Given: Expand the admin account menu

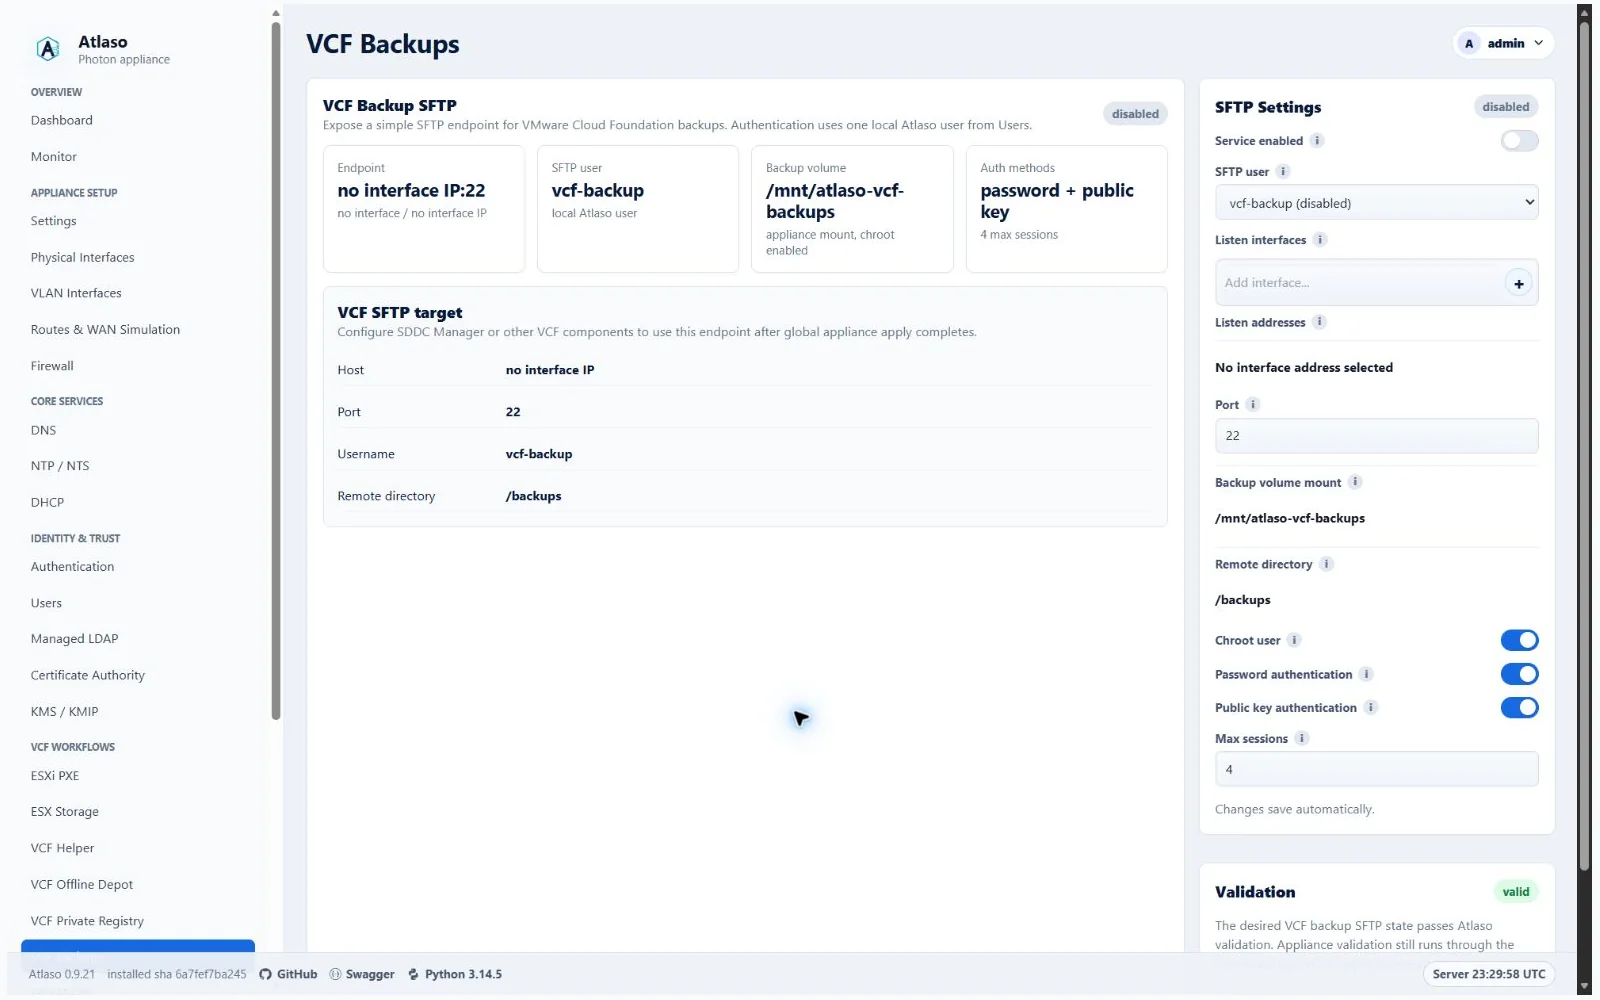Looking at the screenshot, I should pyautogui.click(x=1503, y=43).
